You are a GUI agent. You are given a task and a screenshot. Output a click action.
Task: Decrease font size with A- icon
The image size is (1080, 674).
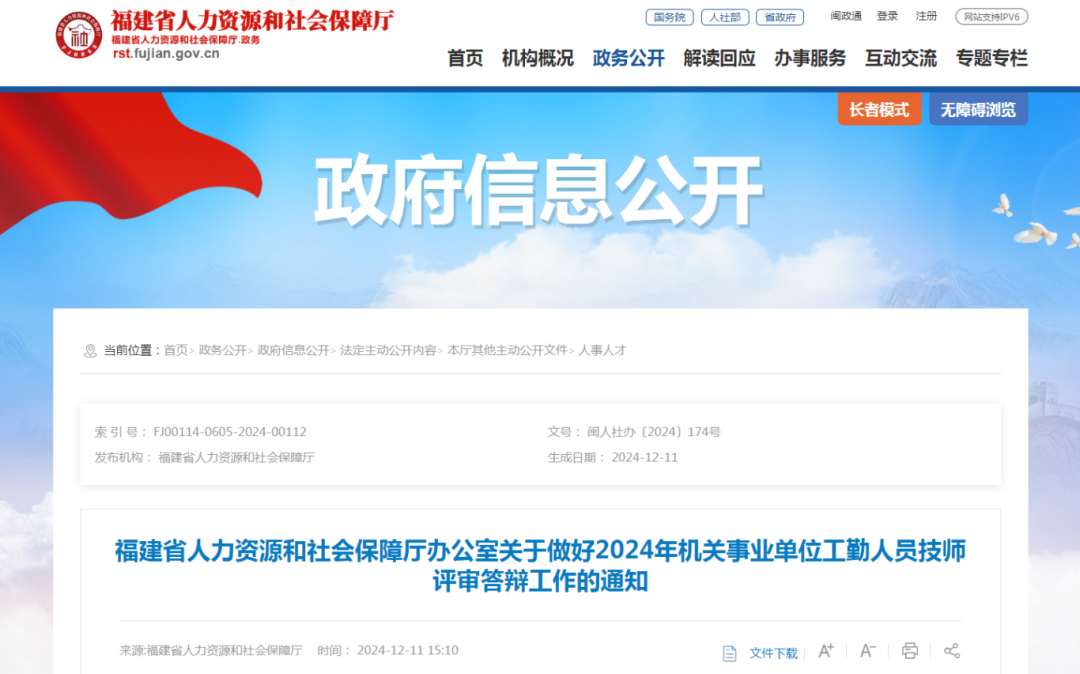click(868, 651)
